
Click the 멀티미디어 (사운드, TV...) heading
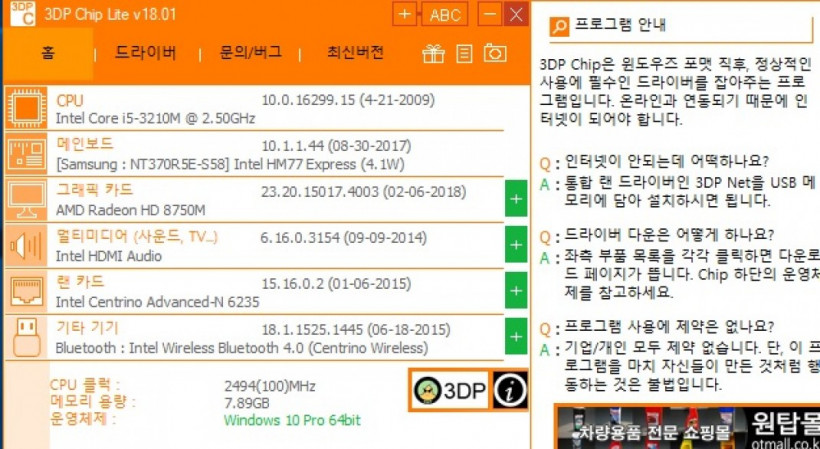tap(137, 237)
